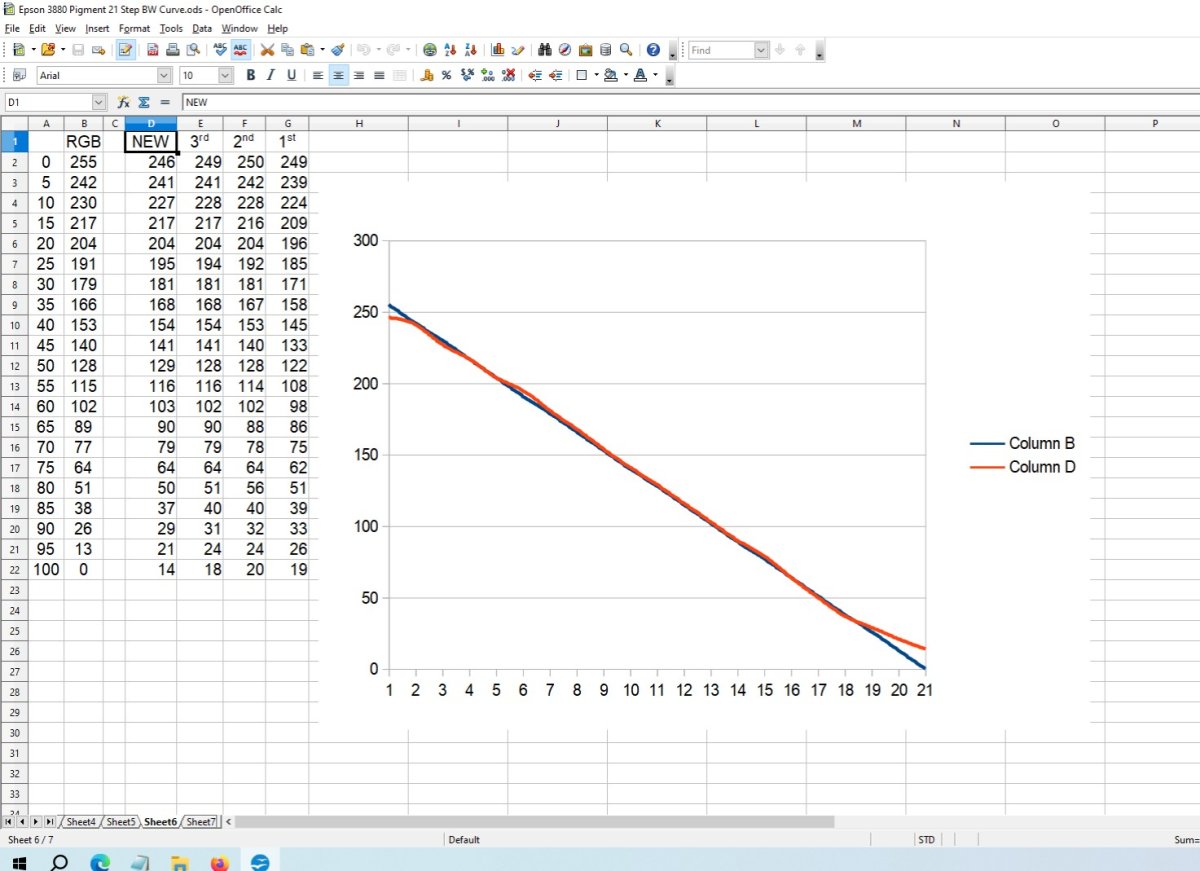The image size is (1200, 871).
Task: Click the Sum sigma icon
Action: (x=144, y=102)
